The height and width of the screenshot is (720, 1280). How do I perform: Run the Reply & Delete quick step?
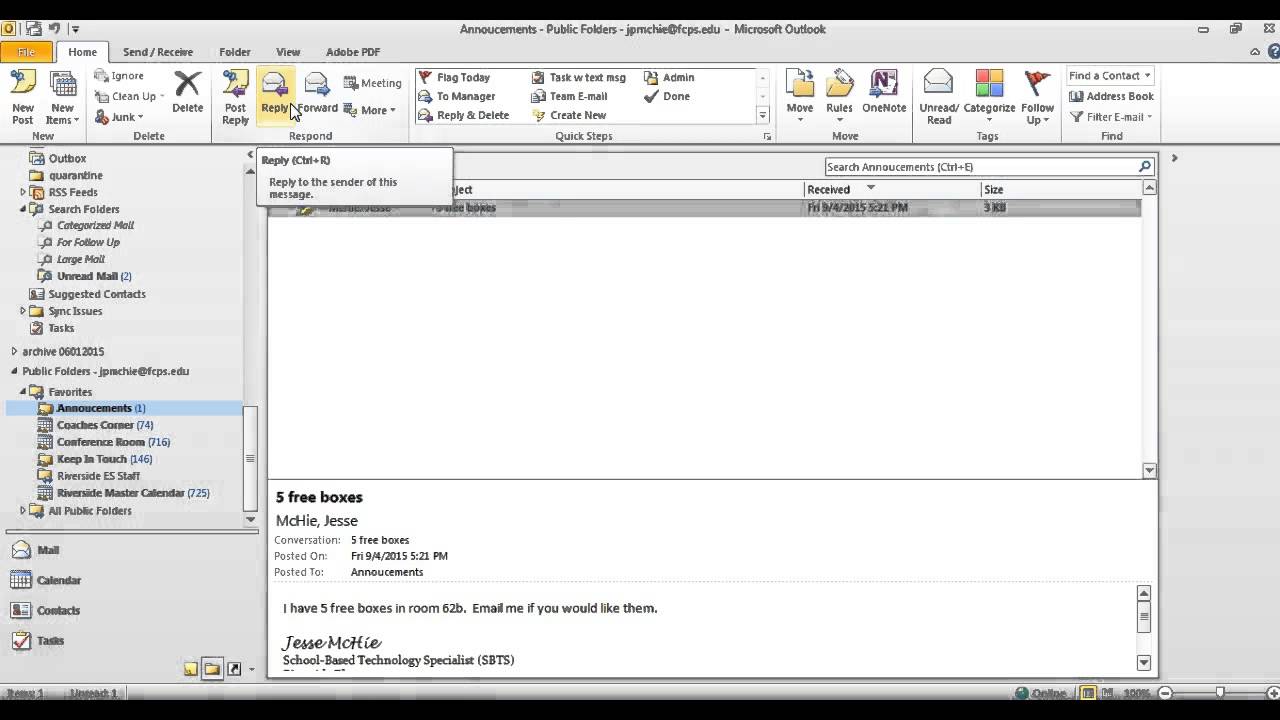click(464, 115)
